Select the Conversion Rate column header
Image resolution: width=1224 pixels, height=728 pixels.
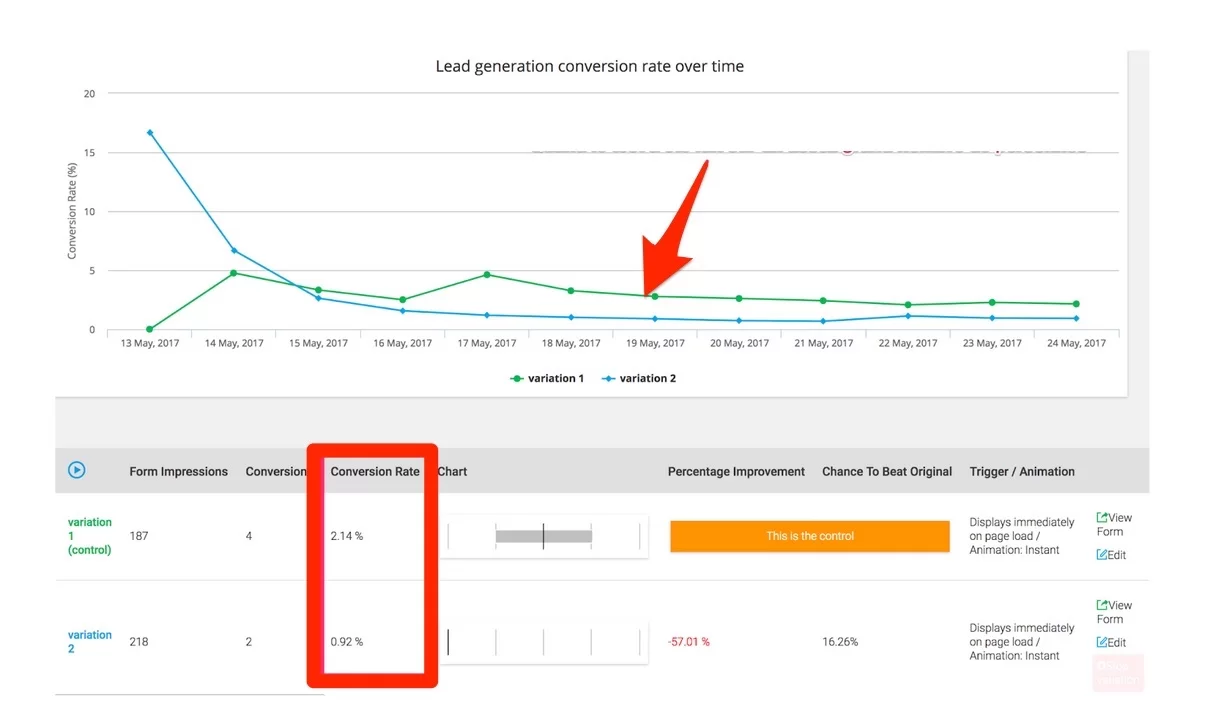click(x=375, y=472)
